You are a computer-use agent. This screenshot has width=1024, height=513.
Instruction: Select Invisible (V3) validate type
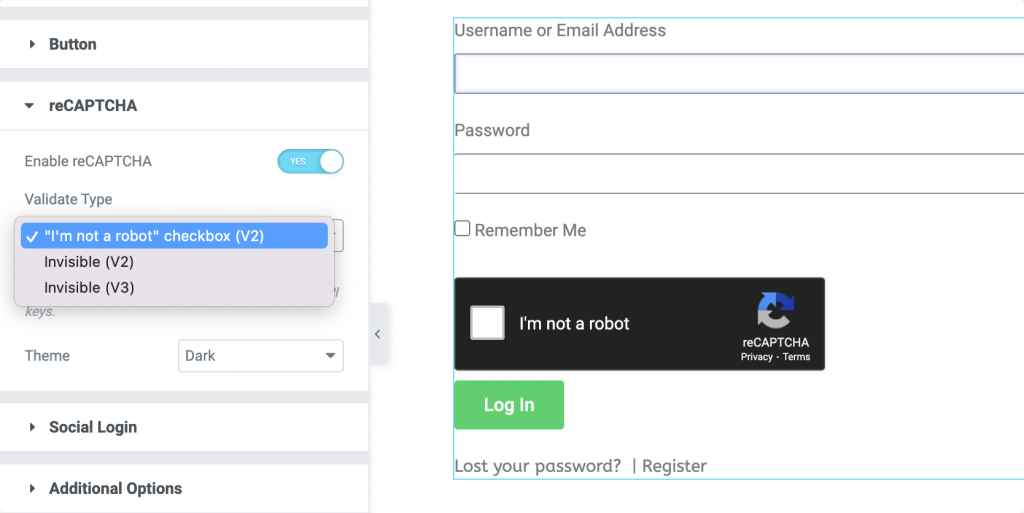coord(89,288)
